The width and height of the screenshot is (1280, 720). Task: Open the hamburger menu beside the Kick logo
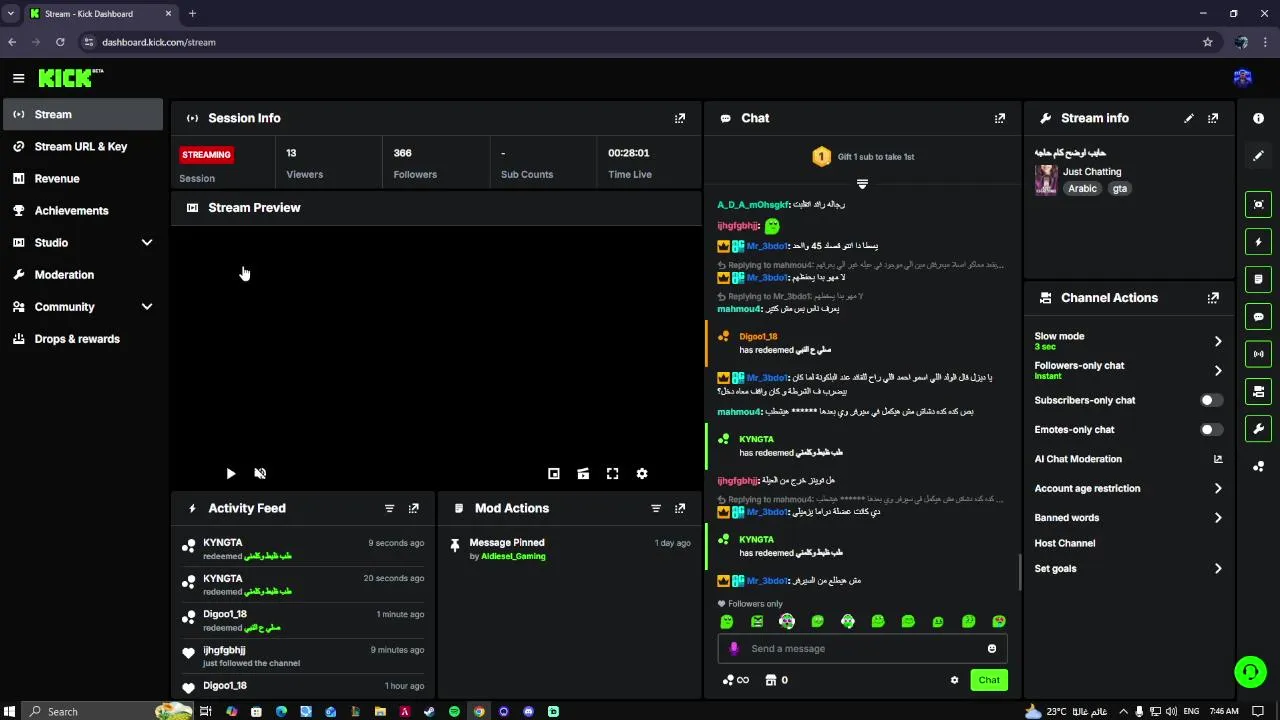[x=18, y=78]
